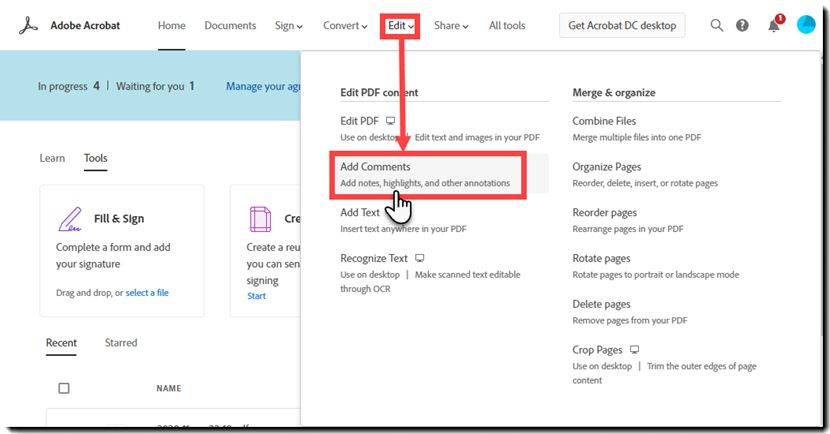This screenshot has height=434, width=830.
Task: Open All tools in navigation
Action: coord(507,25)
